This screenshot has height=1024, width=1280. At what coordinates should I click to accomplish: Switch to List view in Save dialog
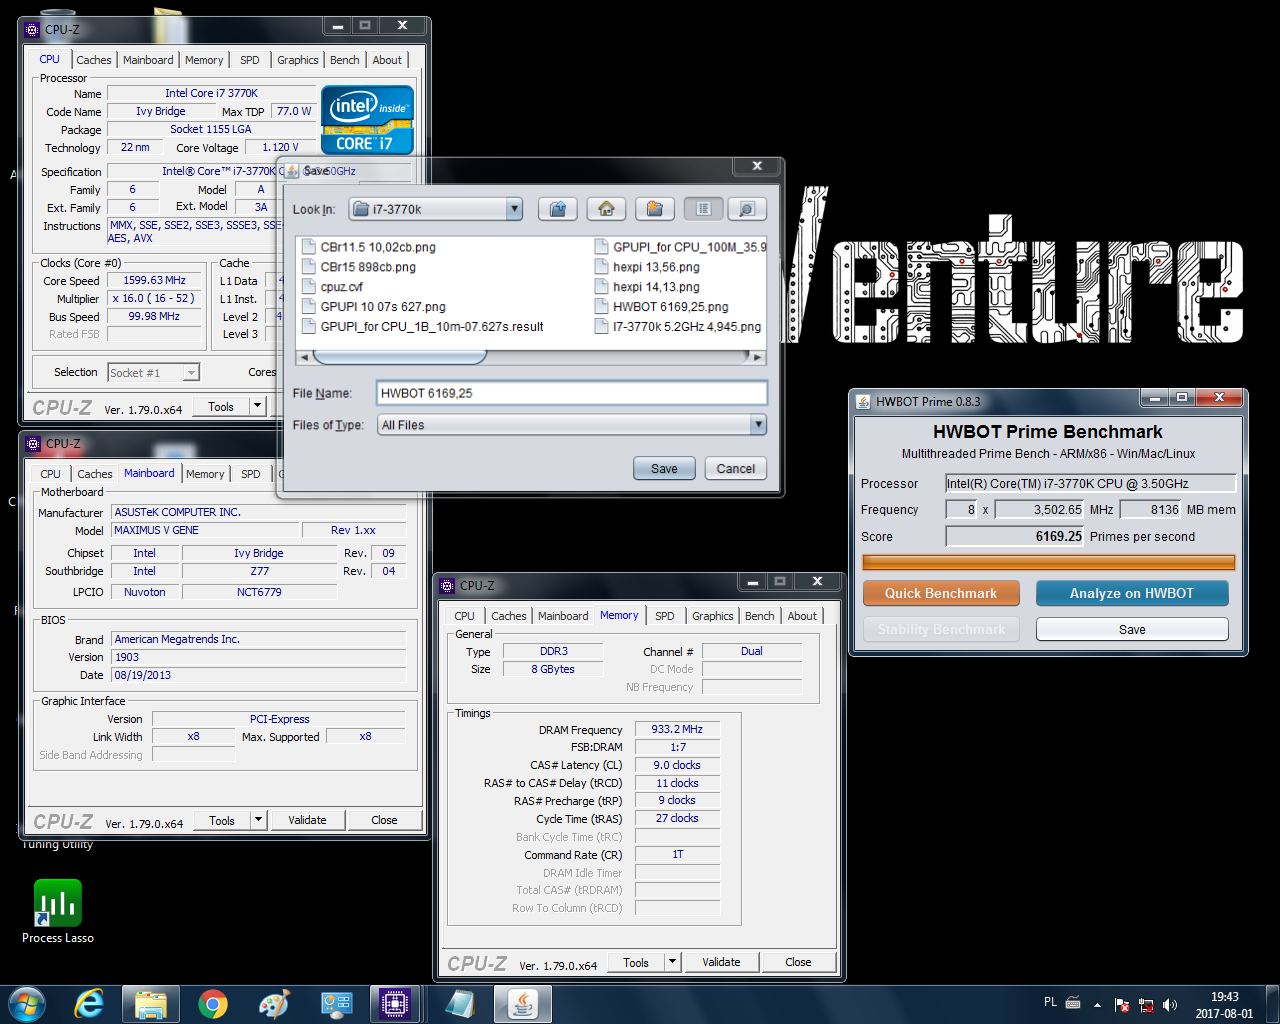(704, 209)
